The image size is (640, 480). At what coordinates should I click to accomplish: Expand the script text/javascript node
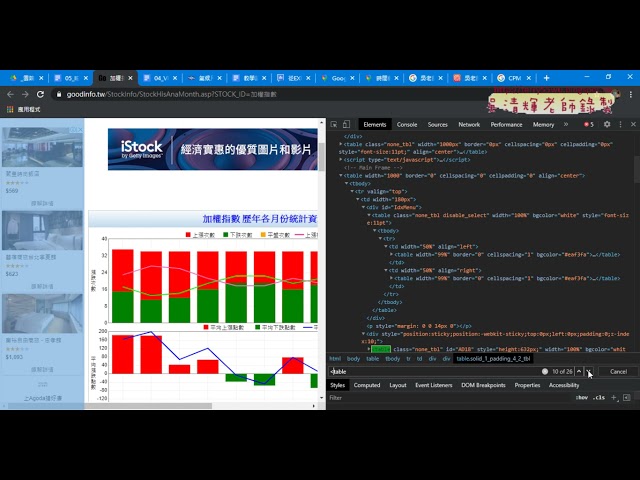(341, 160)
